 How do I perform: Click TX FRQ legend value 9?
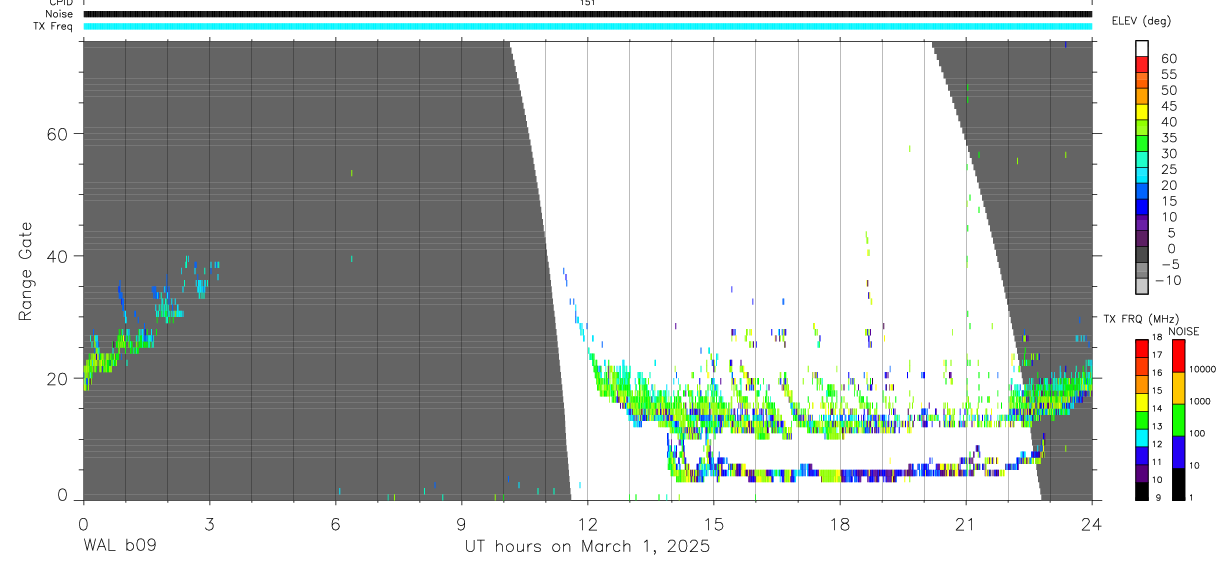(1158, 497)
